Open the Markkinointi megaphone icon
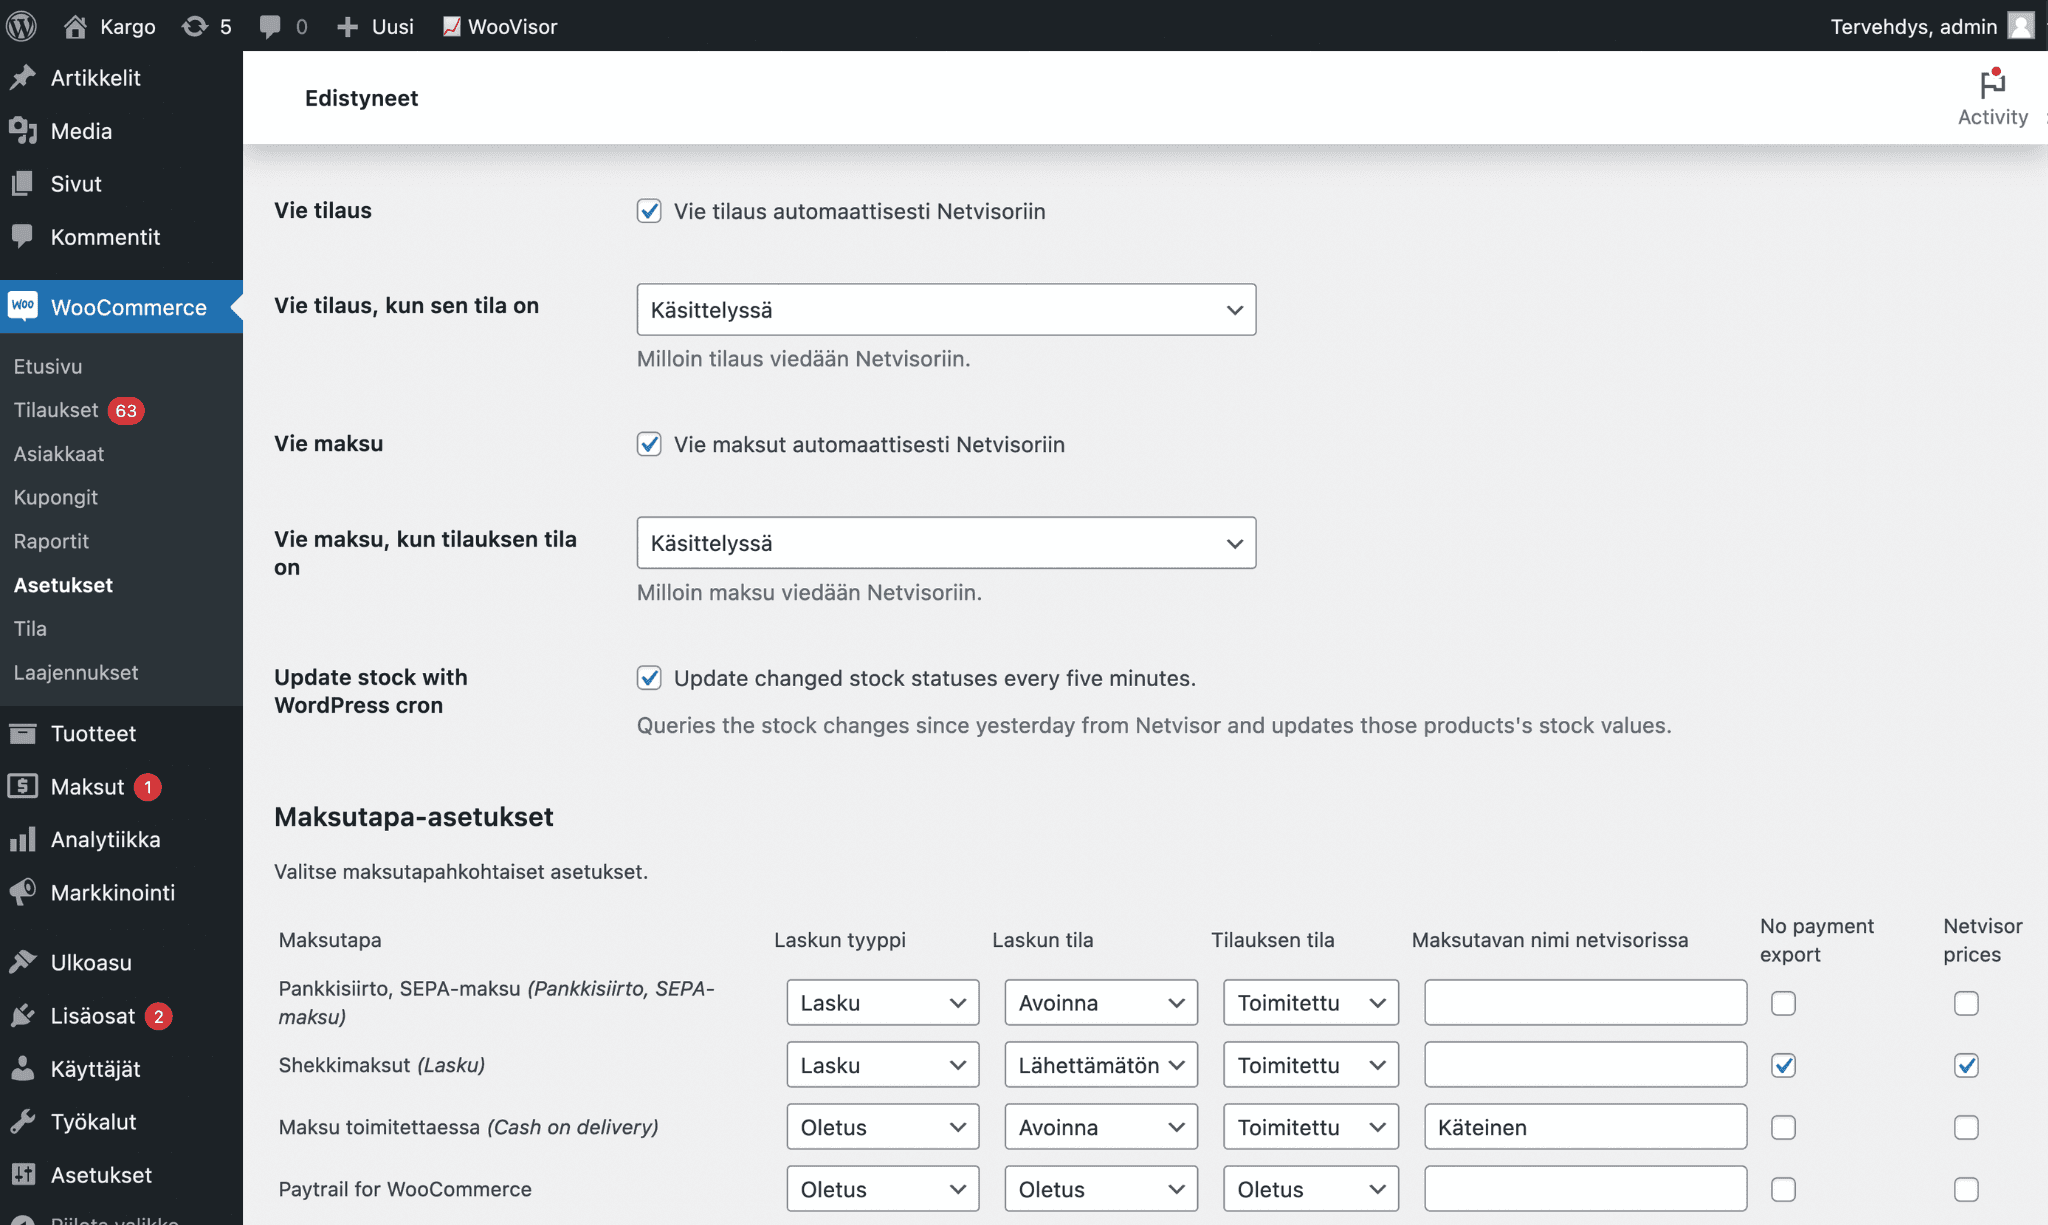This screenshot has height=1225, width=2048. pyautogui.click(x=23, y=892)
